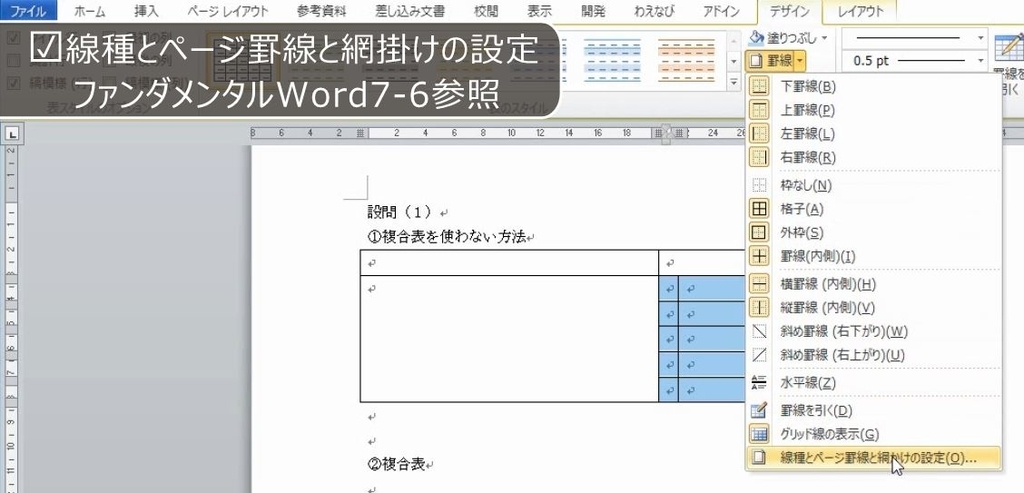
Task: Switch to the レイアウト table tools tab
Action: [x=860, y=10]
